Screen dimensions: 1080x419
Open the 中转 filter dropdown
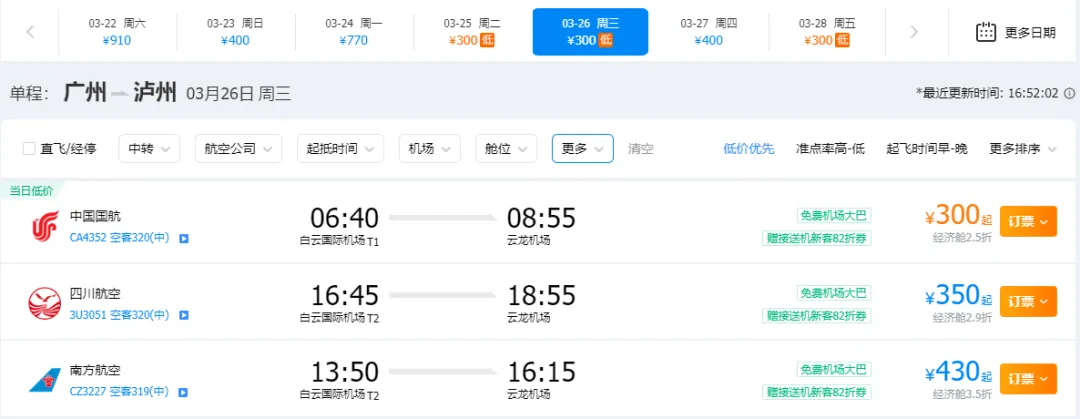click(149, 148)
